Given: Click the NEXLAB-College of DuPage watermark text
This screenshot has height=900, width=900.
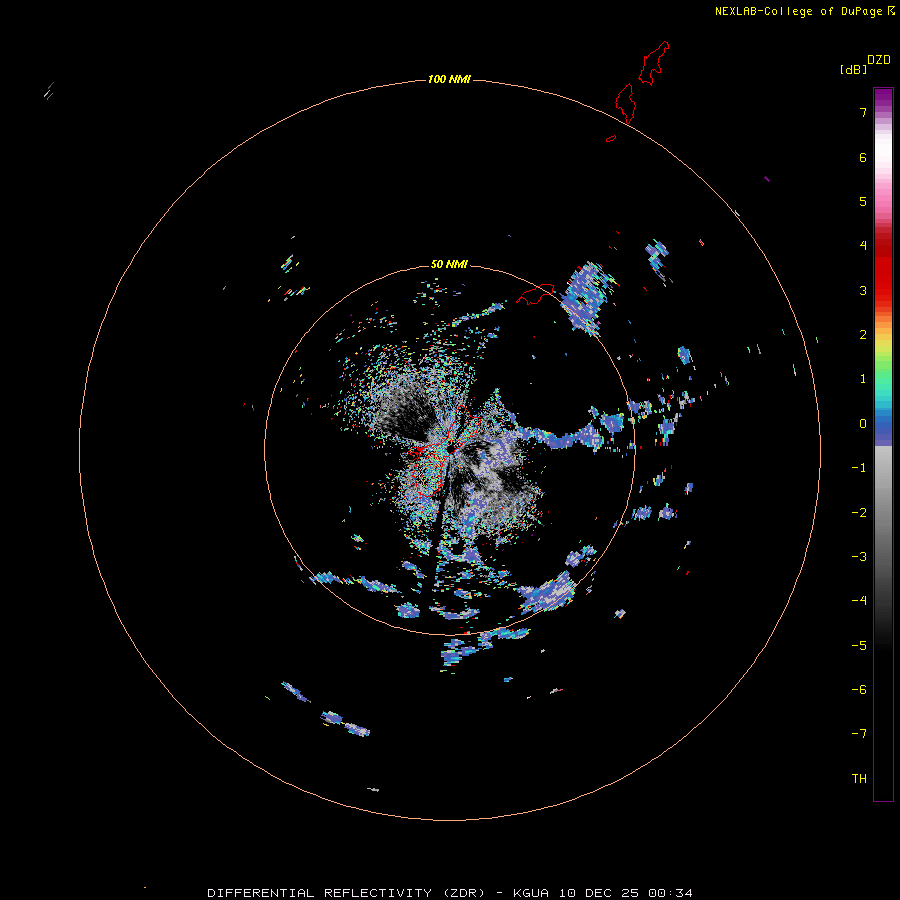Looking at the screenshot, I should pos(805,11).
